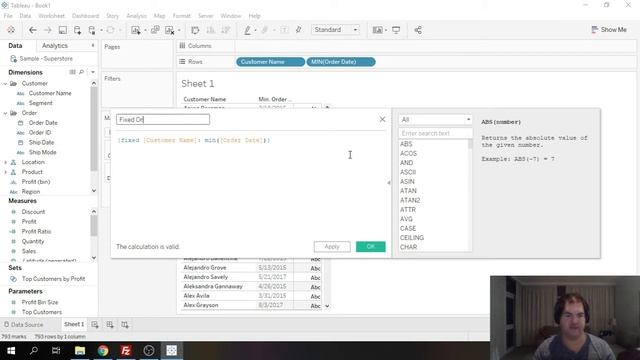The height and width of the screenshot is (360, 640).
Task: Click the pin (fix axes) toolbar icon
Action: (298, 30)
